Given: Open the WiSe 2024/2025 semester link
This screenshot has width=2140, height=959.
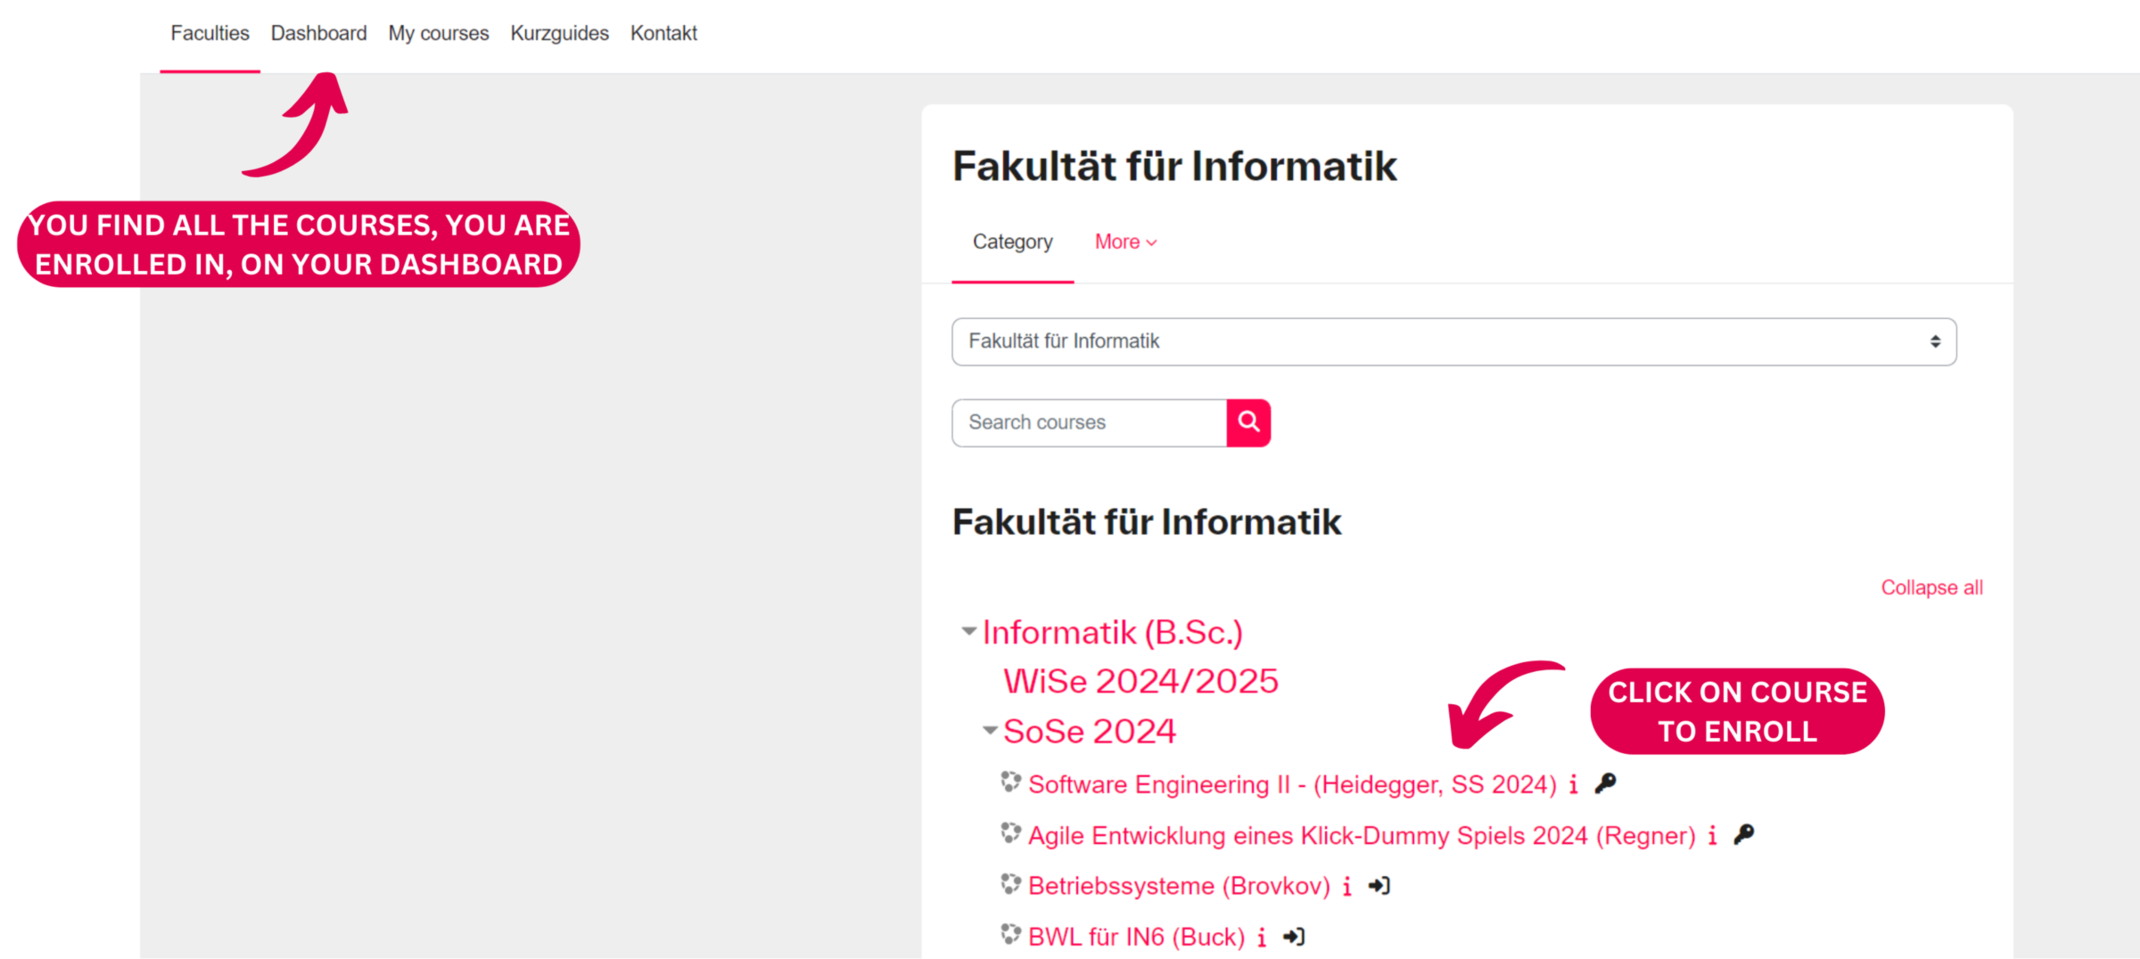Looking at the screenshot, I should click(1140, 681).
